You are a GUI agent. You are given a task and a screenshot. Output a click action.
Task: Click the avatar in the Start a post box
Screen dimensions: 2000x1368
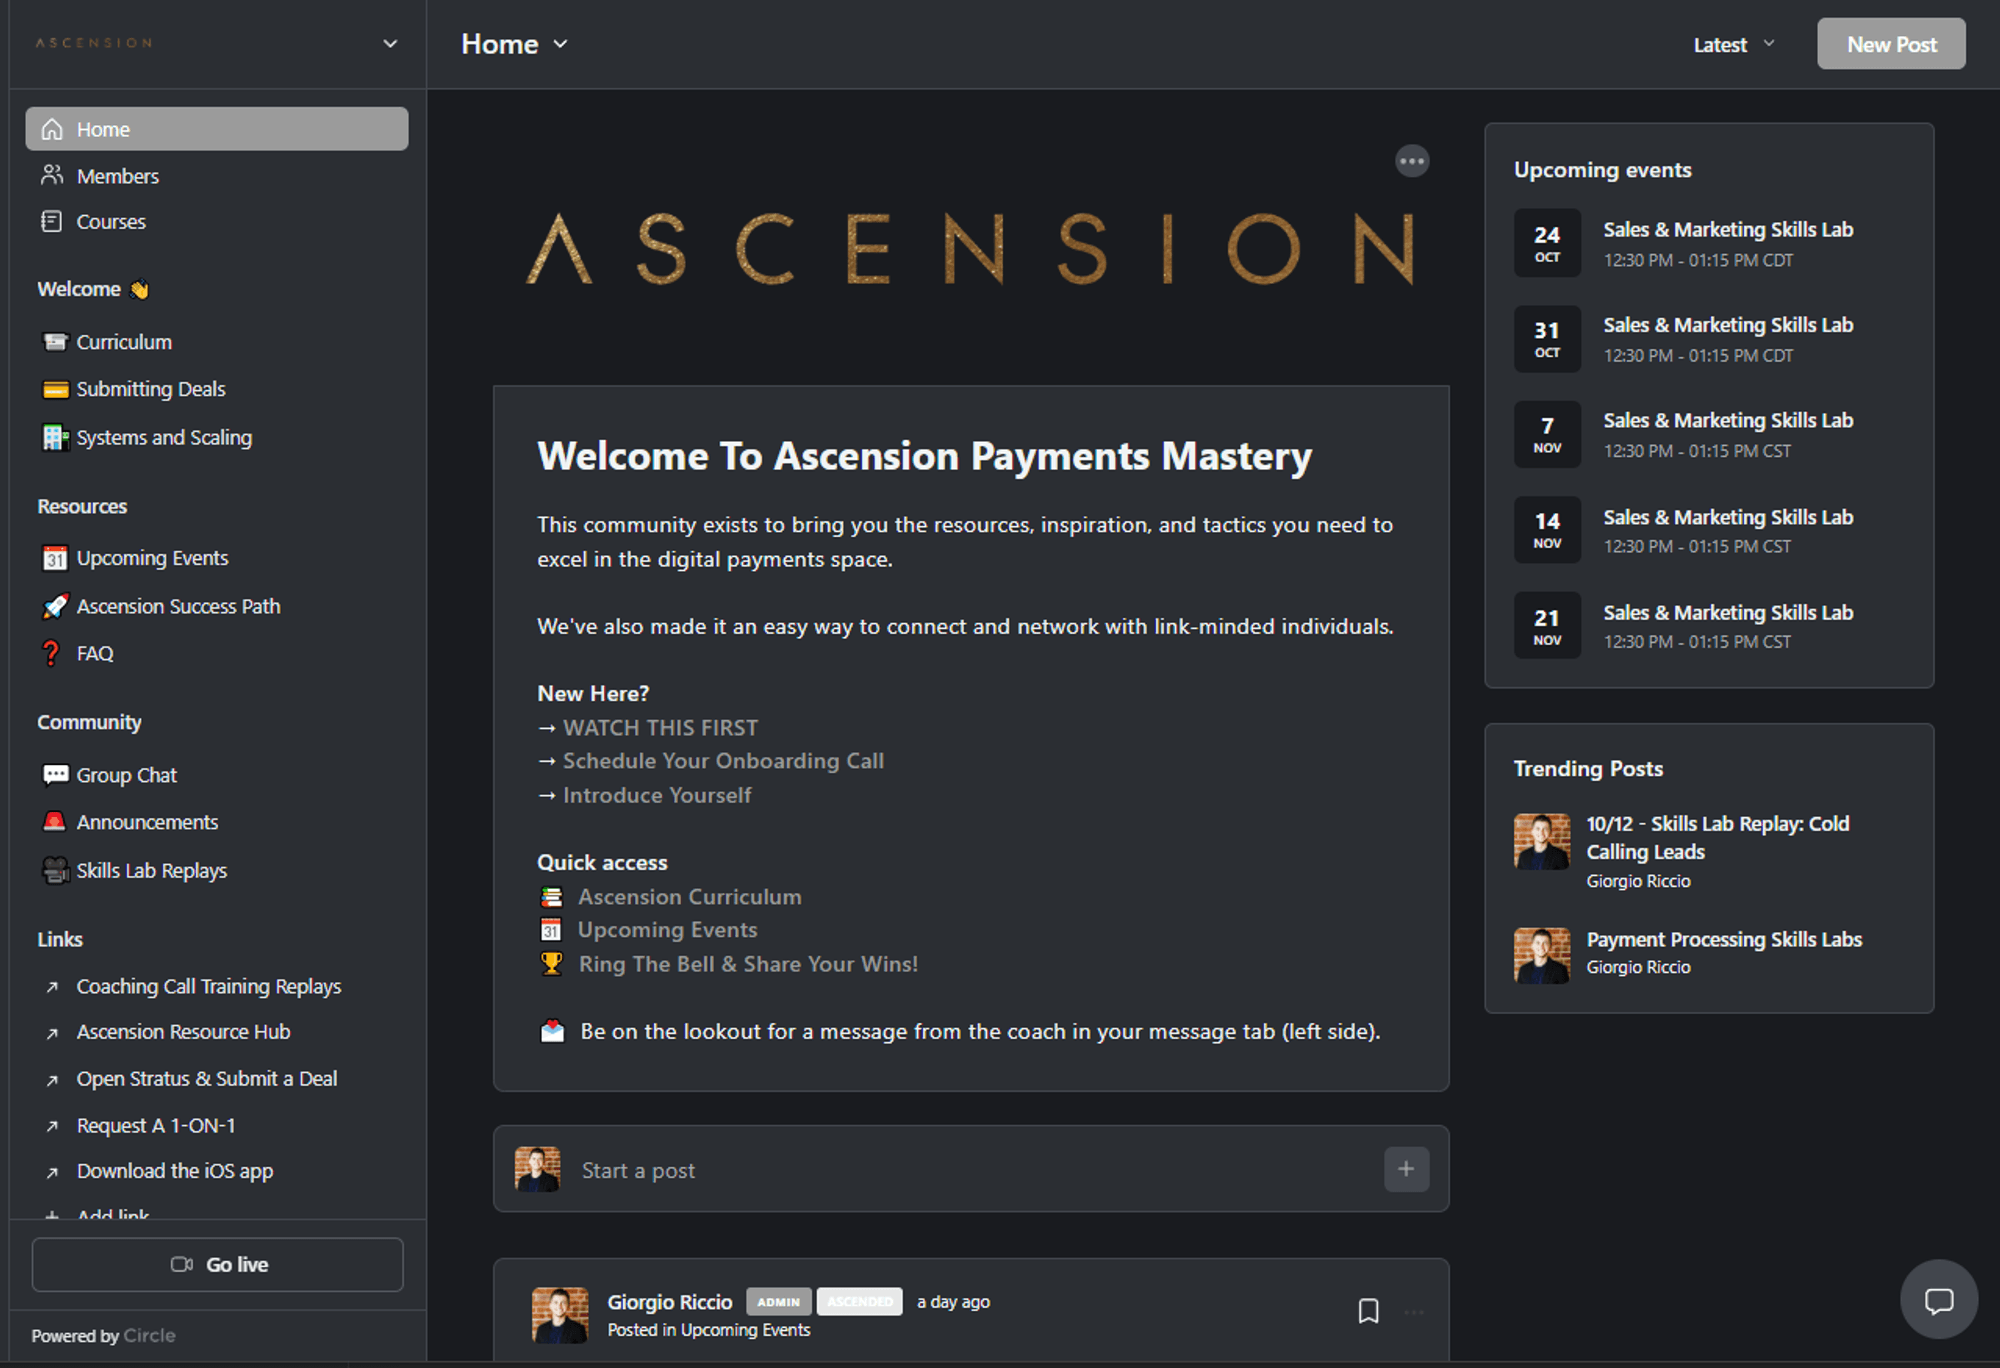(x=537, y=1169)
